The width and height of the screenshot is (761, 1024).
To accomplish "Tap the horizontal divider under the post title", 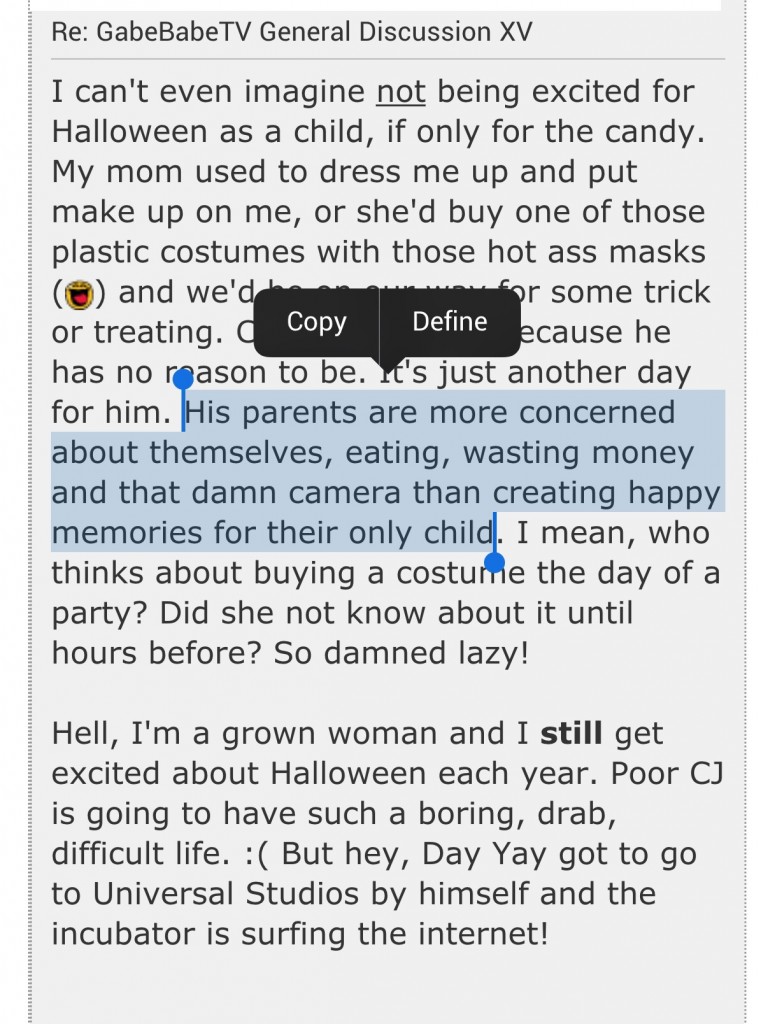I will pos(388,59).
